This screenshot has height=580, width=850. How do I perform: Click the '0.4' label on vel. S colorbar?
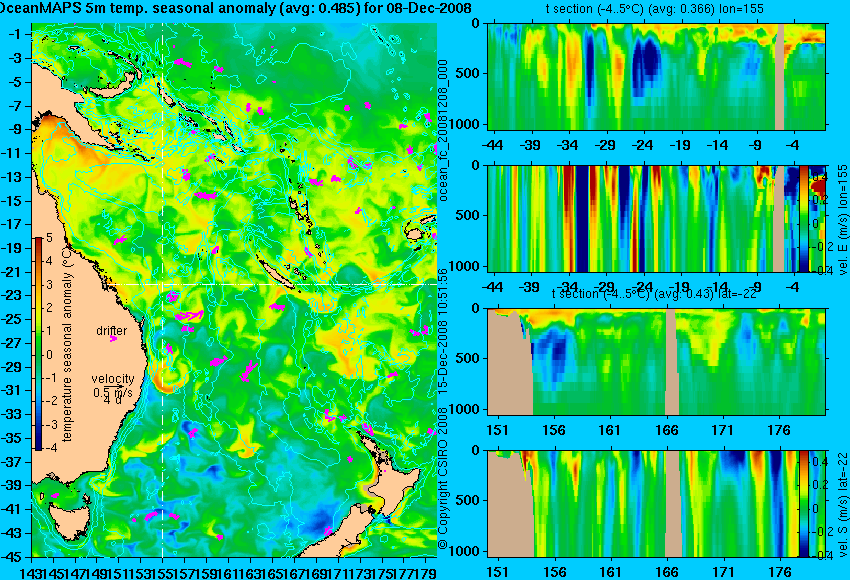819,461
